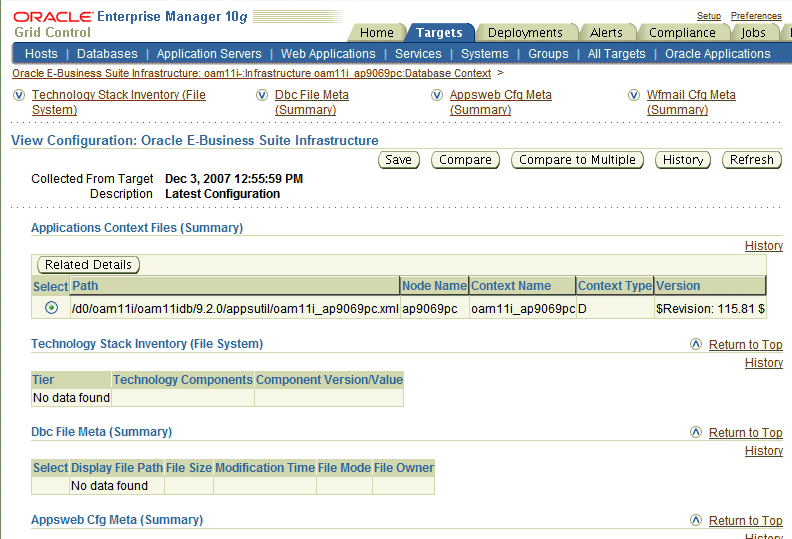This screenshot has height=539, width=792.
Task: Click the Modification Time column header
Action: tap(265, 468)
